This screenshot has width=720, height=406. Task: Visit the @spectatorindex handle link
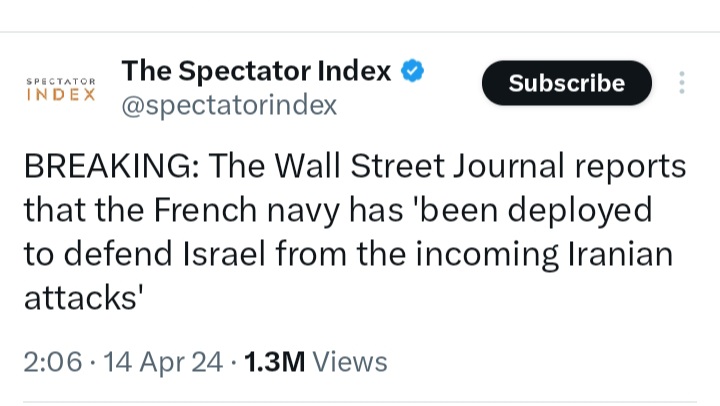(x=229, y=105)
